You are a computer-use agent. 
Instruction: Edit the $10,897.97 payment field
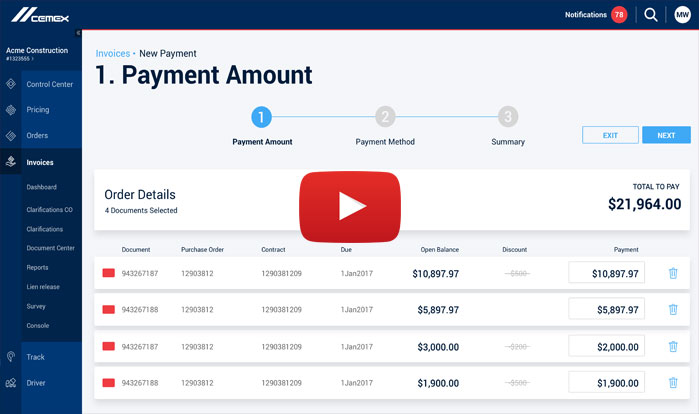click(606, 273)
